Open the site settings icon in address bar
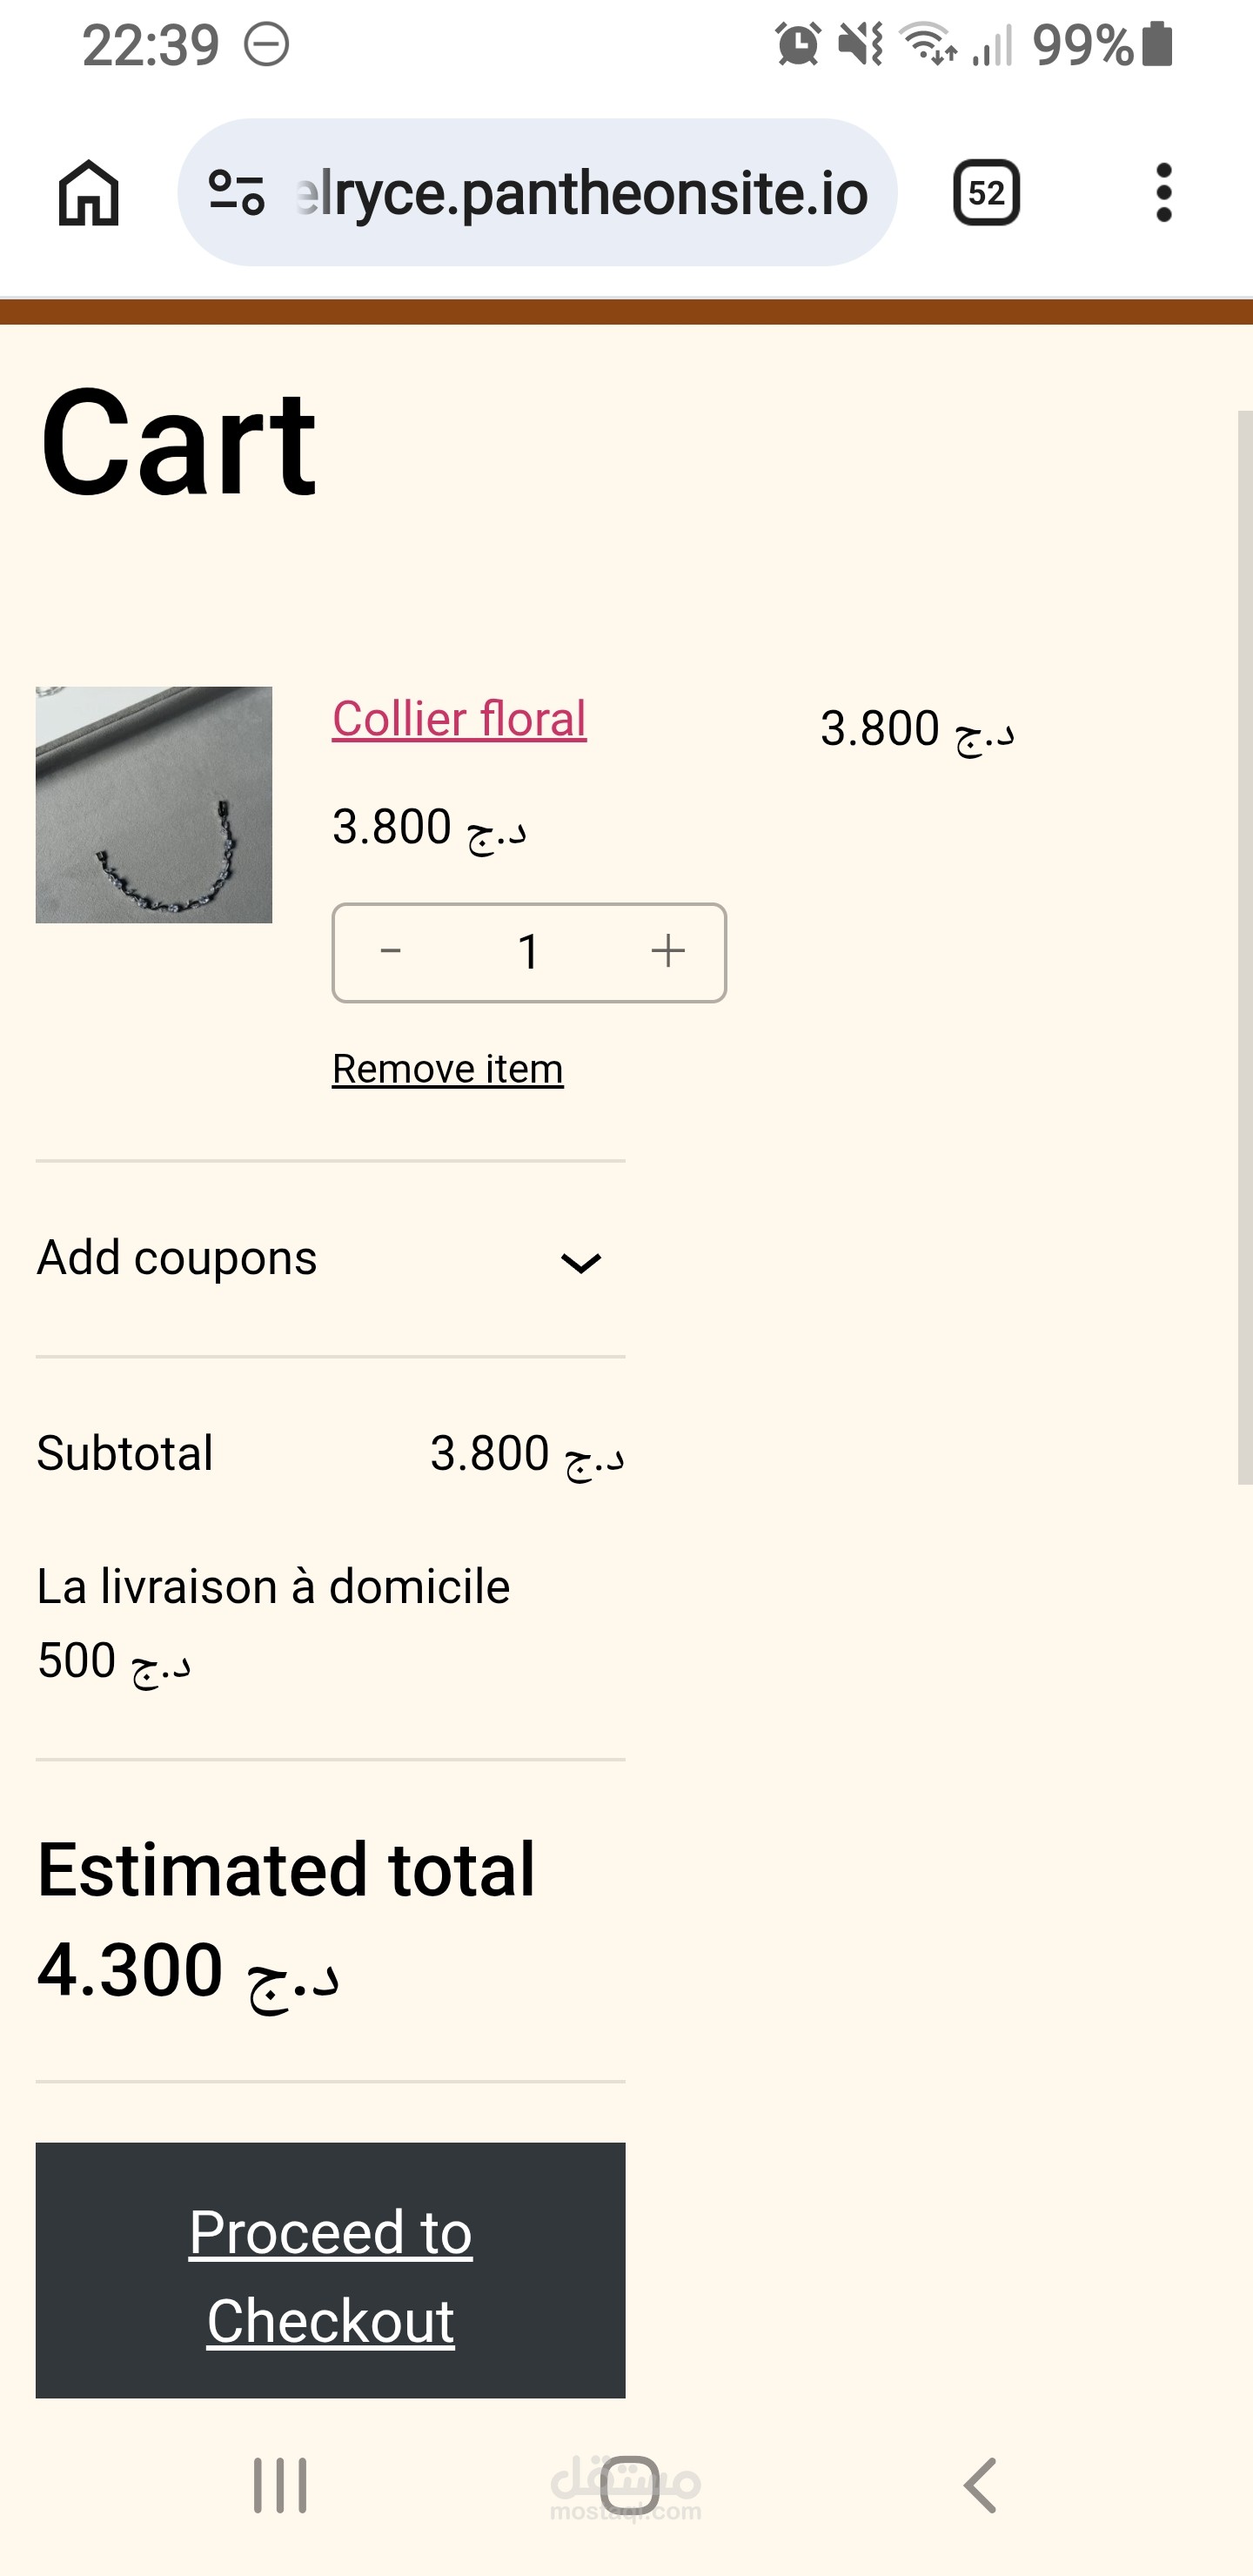The height and width of the screenshot is (2576, 1253). coord(237,193)
